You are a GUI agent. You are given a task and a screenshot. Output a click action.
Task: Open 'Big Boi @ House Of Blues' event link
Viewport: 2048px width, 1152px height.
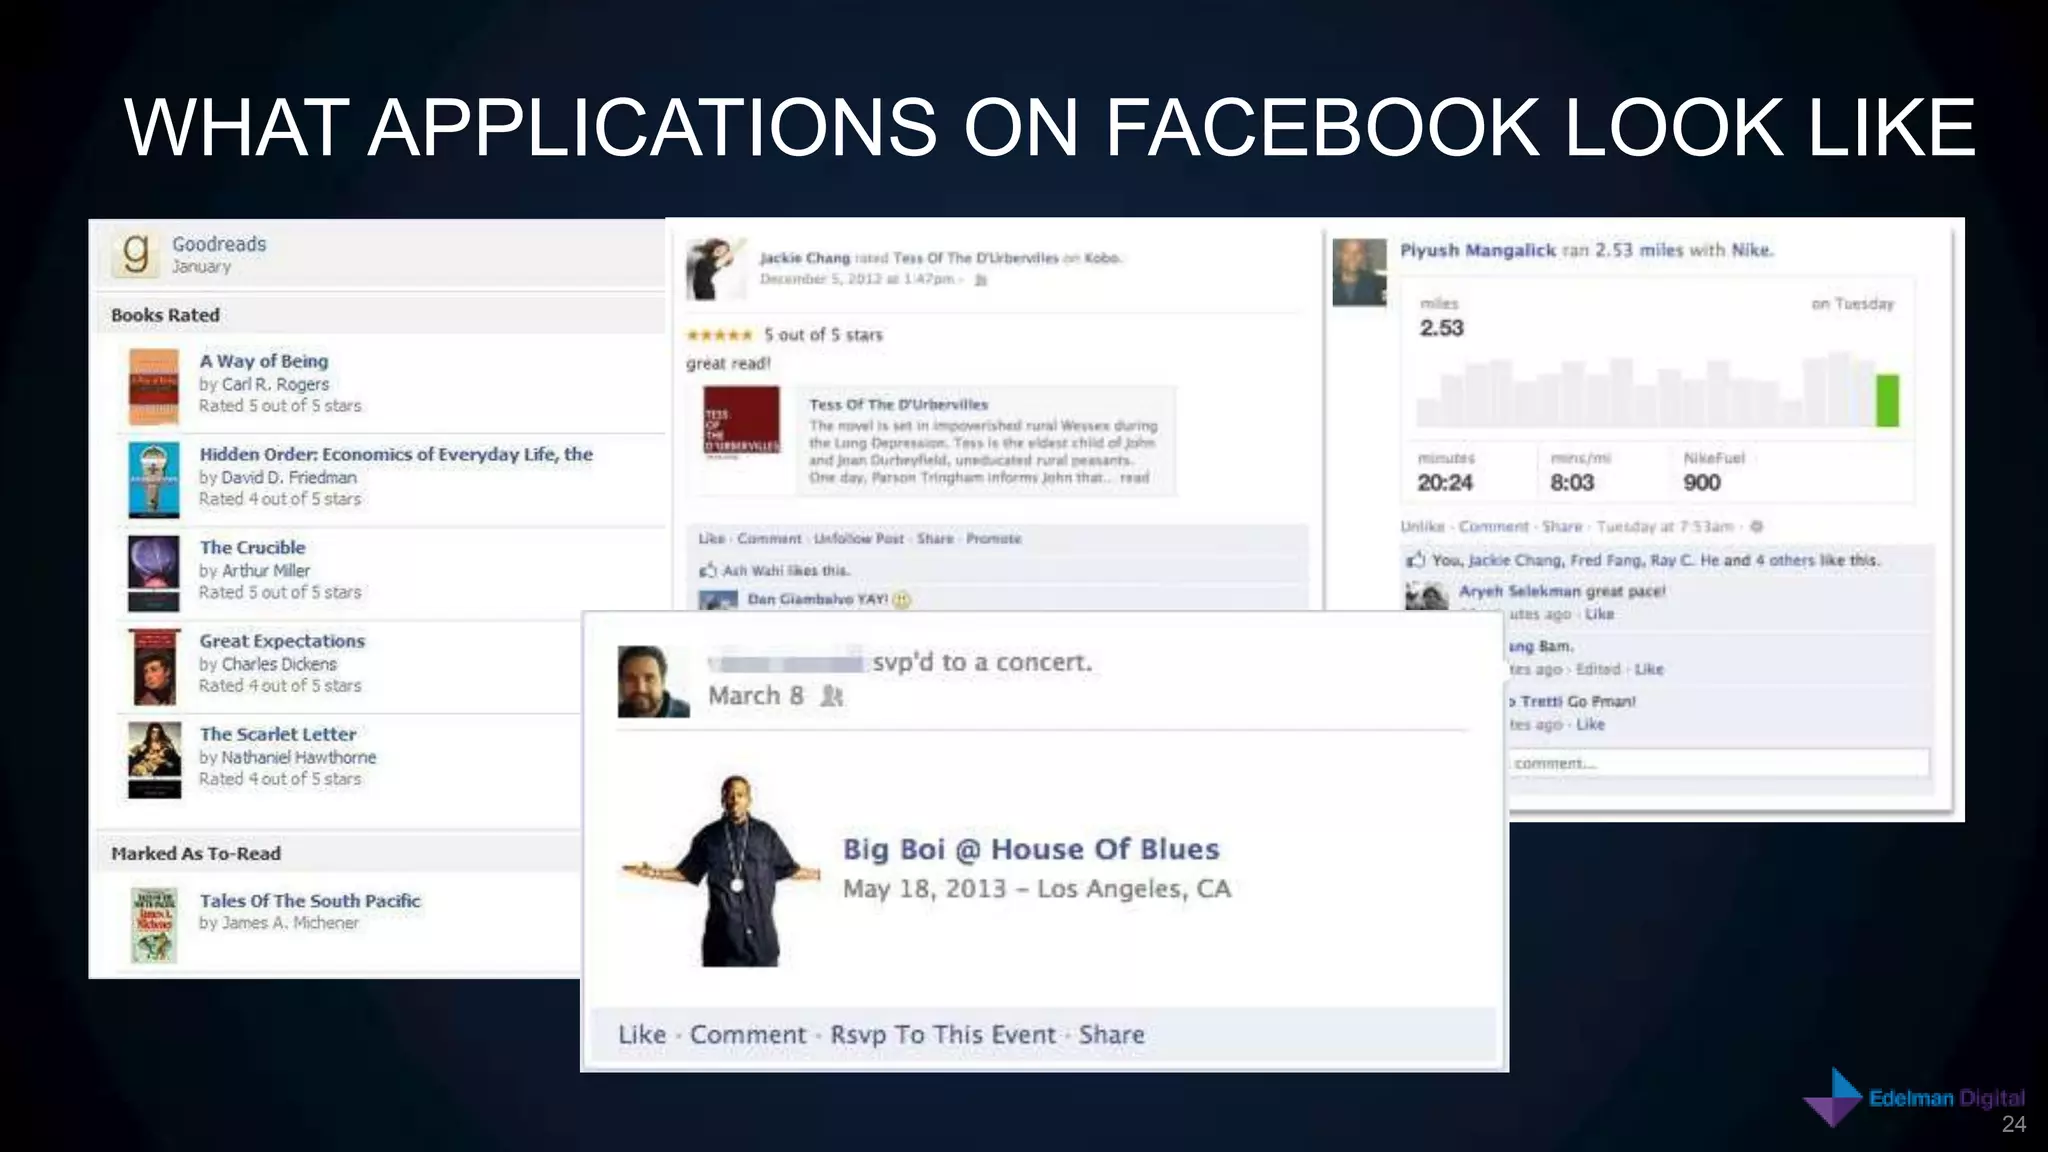1031,849
